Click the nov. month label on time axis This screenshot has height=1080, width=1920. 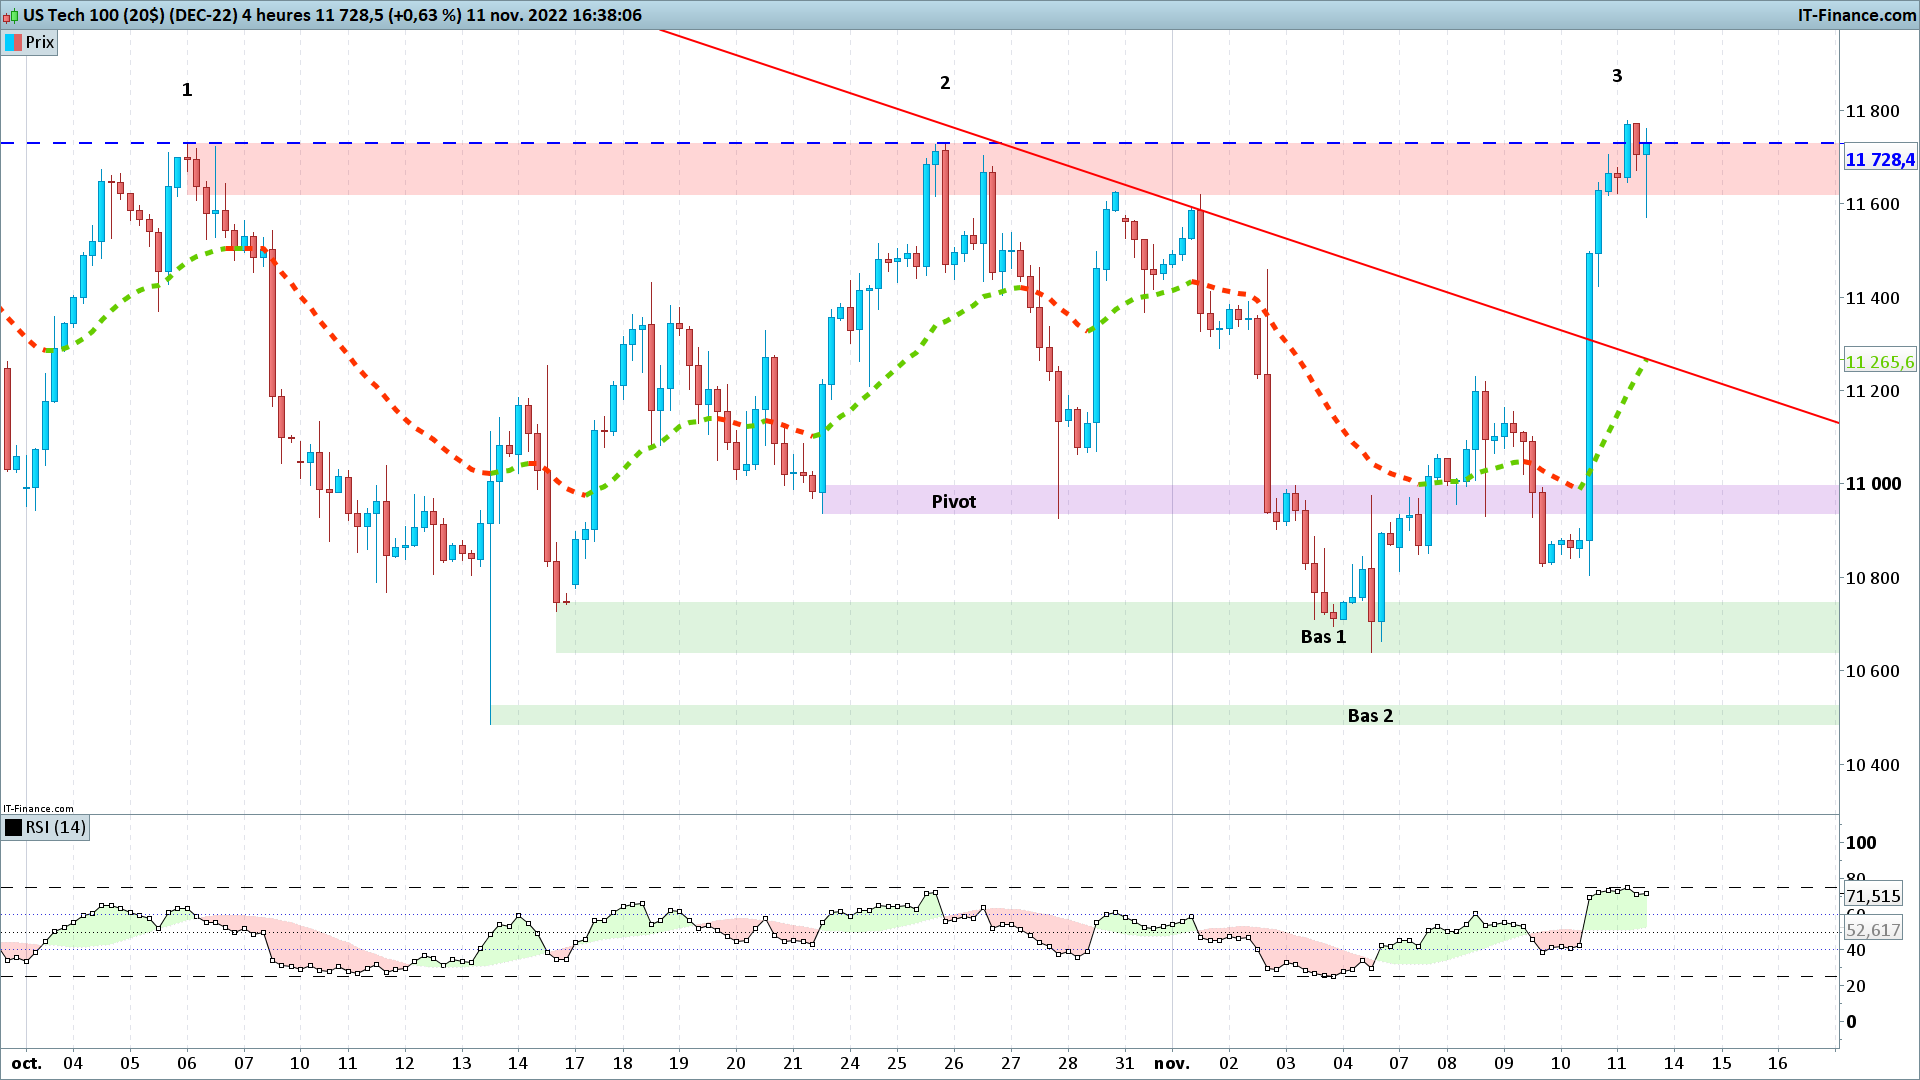1171,1063
